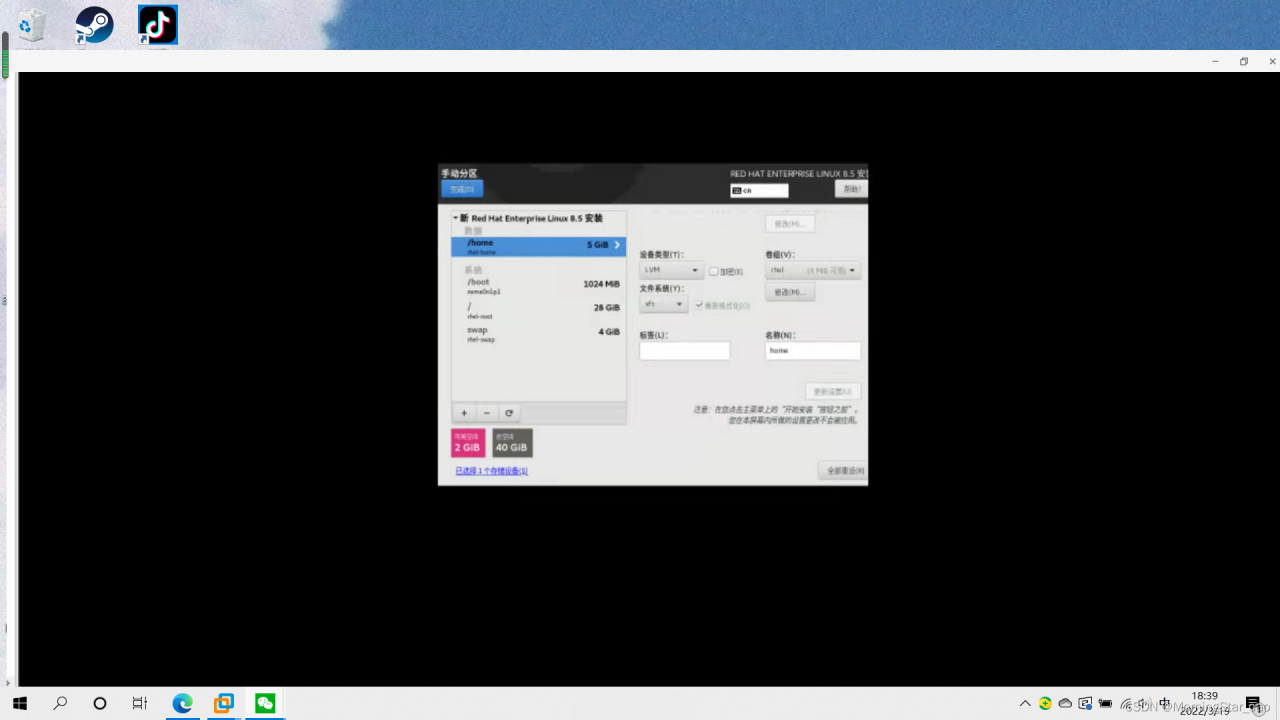This screenshot has width=1280, height=720.
Task: Toggle the 重新格式化 (reformat) checkbox
Action: [x=699, y=305]
